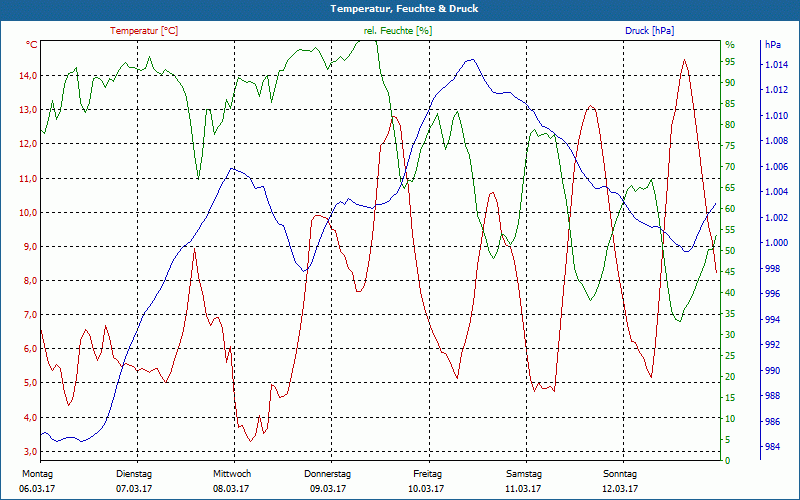800x500 pixels.
Task: Click the '4,0' temperature axis value
Action: pyautogui.click(x=30, y=417)
